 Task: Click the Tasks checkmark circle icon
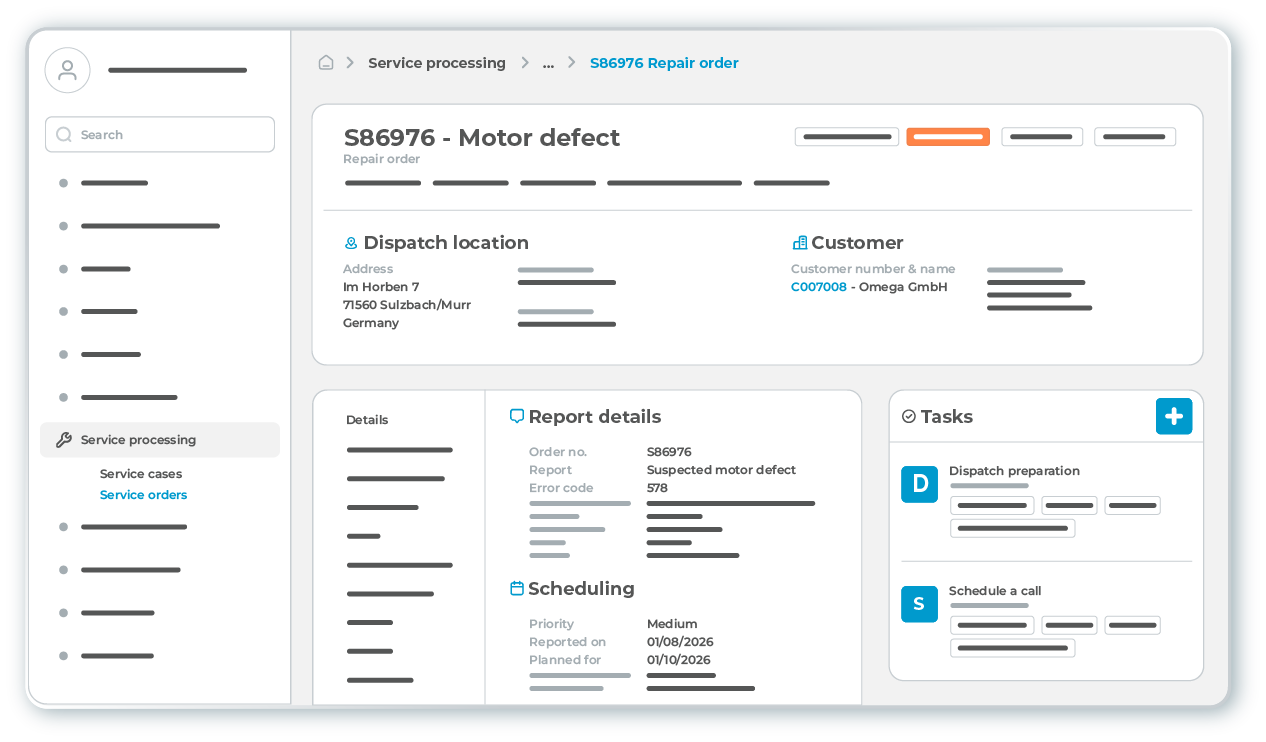click(x=909, y=416)
